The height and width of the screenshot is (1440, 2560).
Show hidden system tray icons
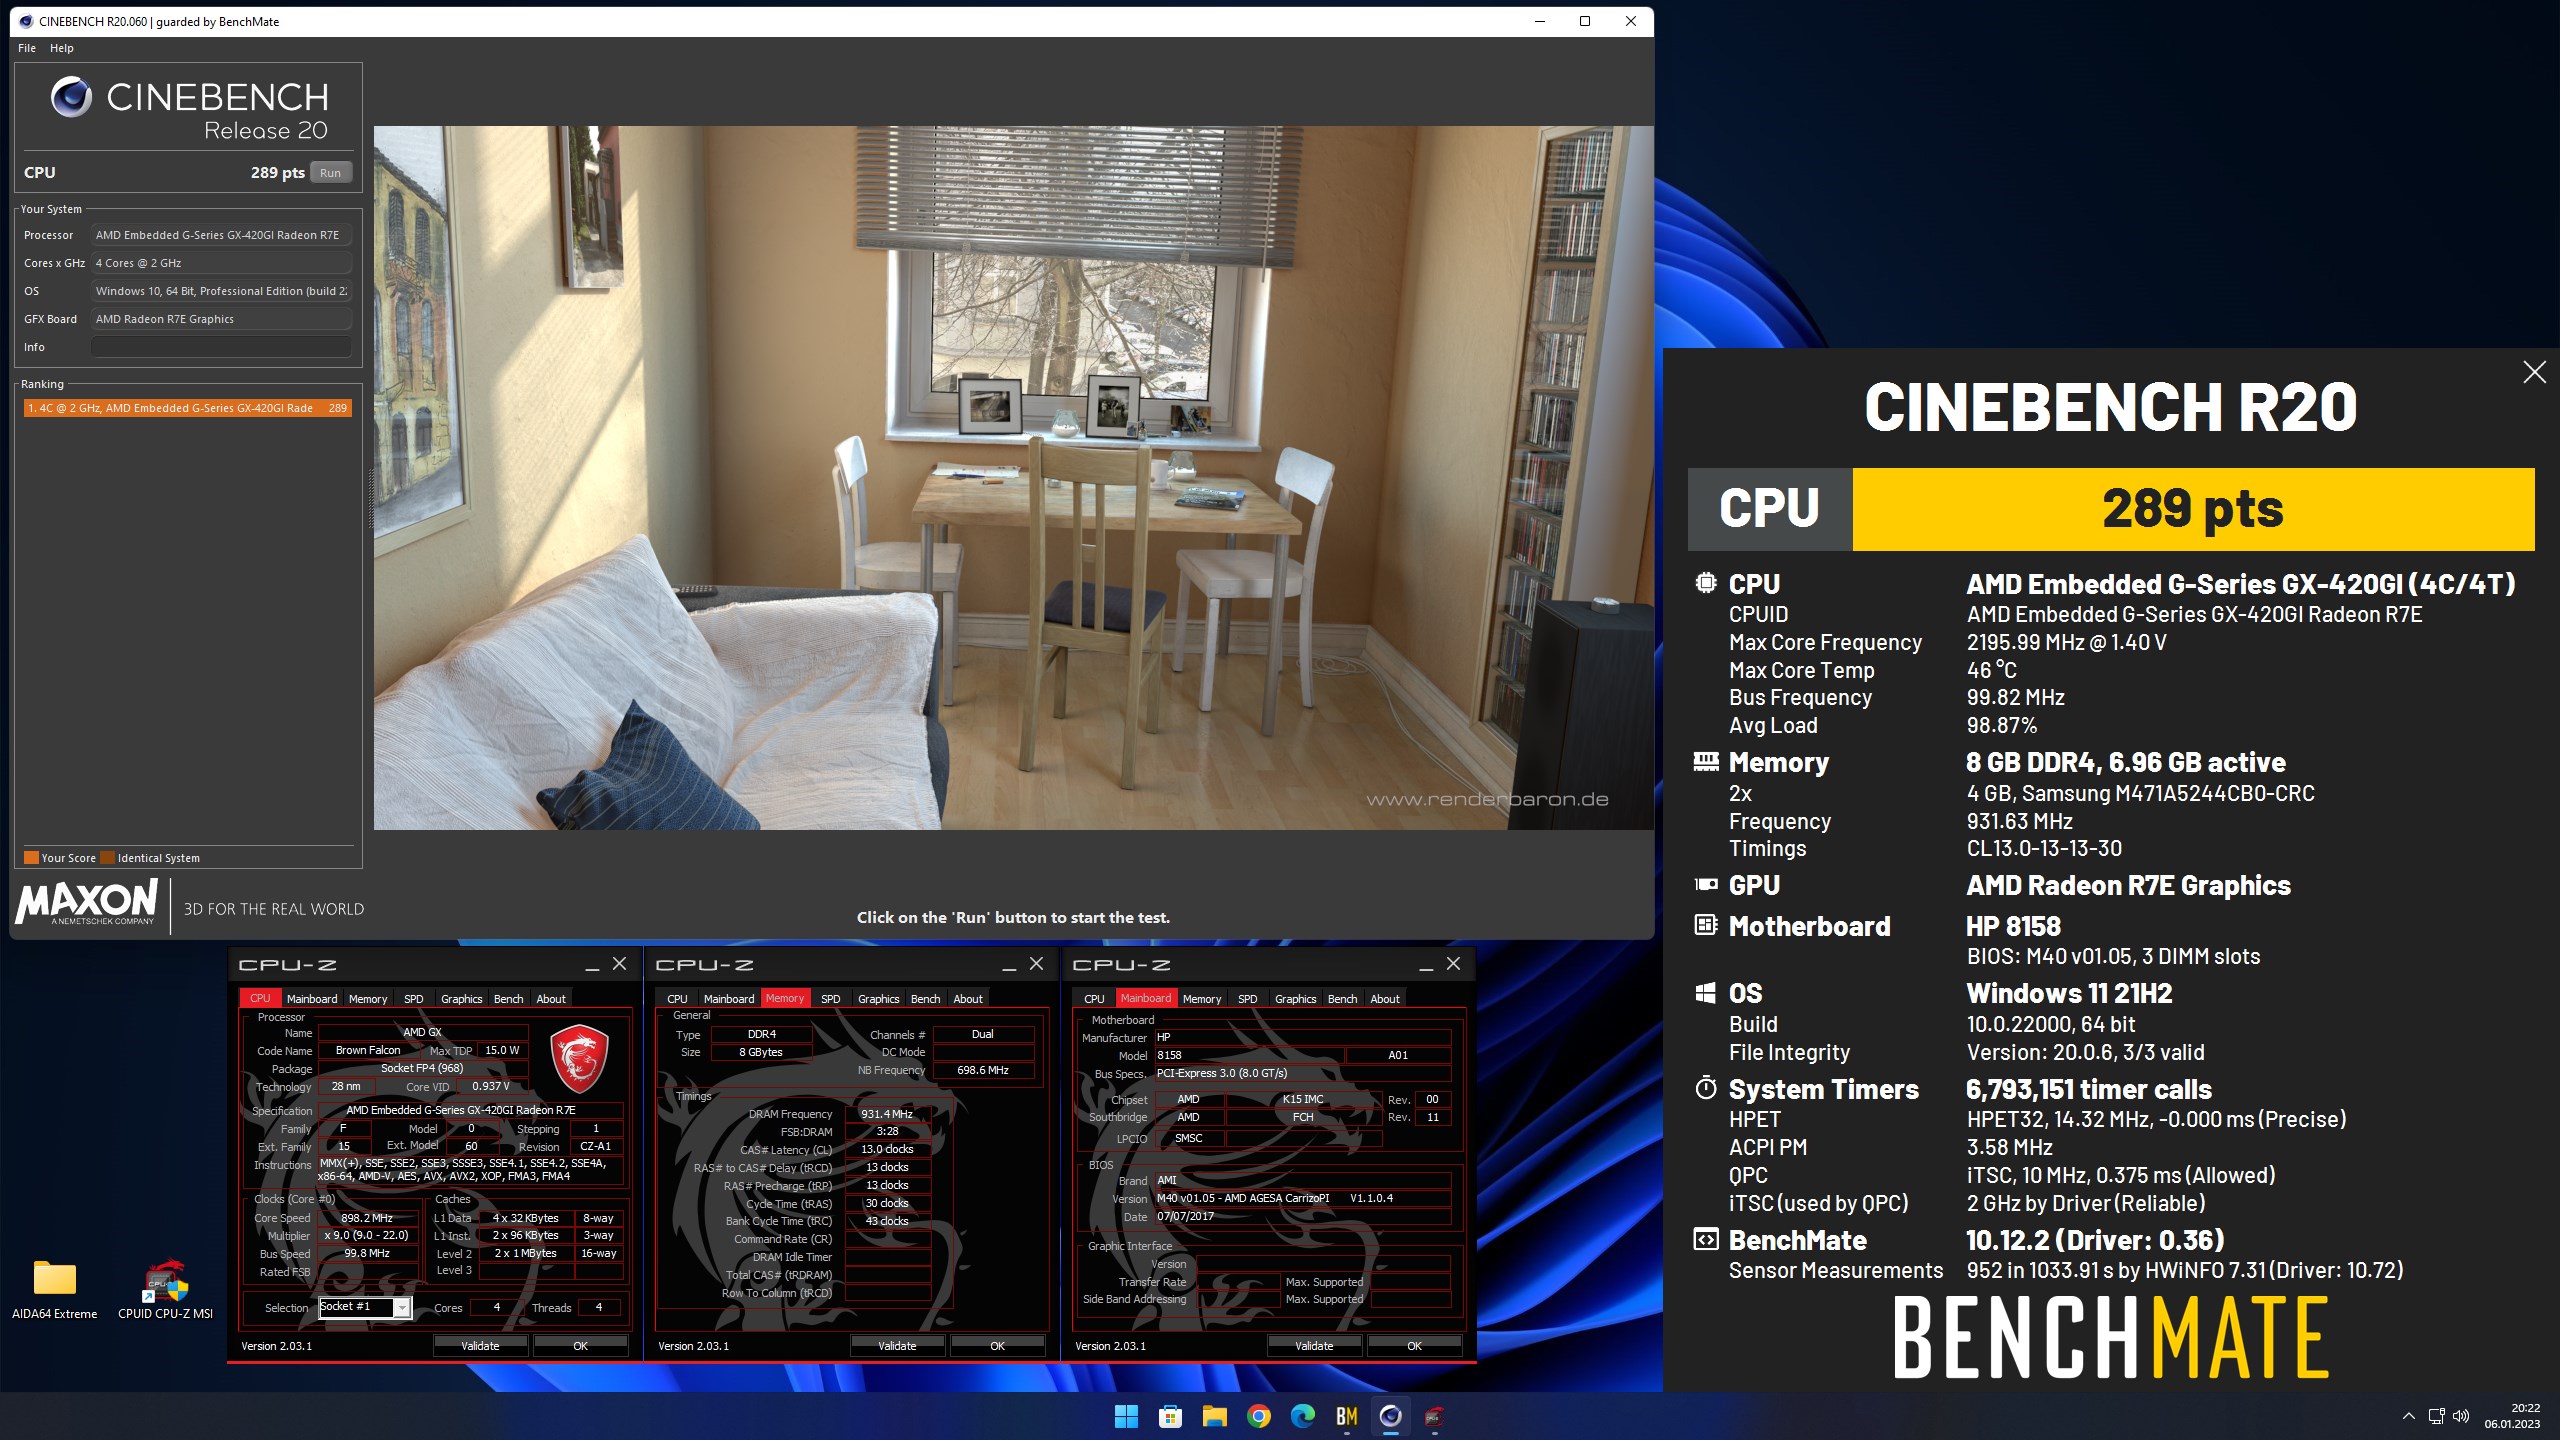(2408, 1416)
